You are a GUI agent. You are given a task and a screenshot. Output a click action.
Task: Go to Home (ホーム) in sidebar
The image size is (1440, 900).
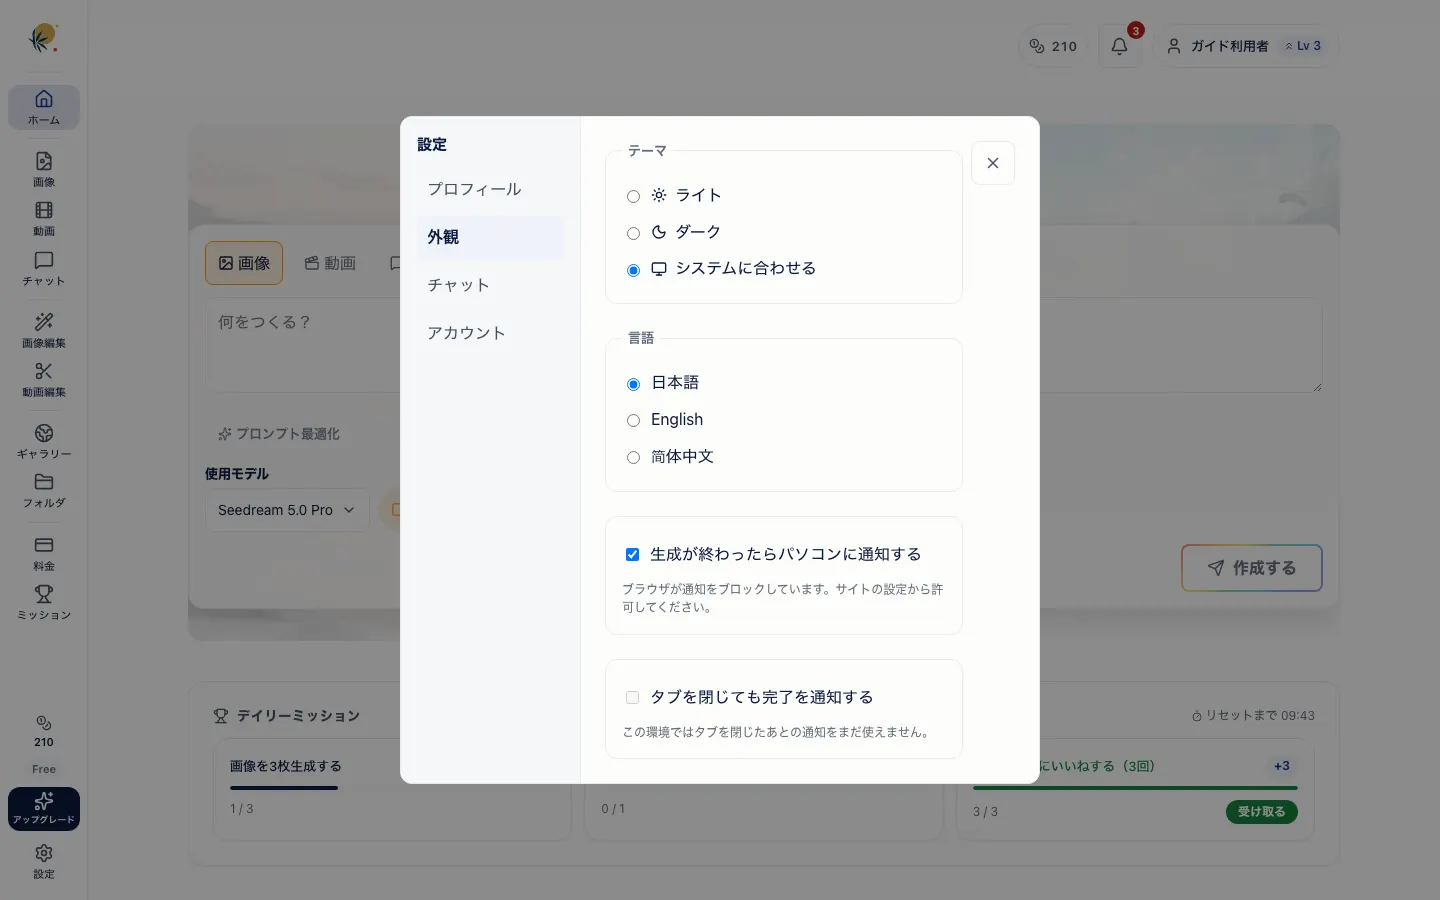tap(44, 107)
